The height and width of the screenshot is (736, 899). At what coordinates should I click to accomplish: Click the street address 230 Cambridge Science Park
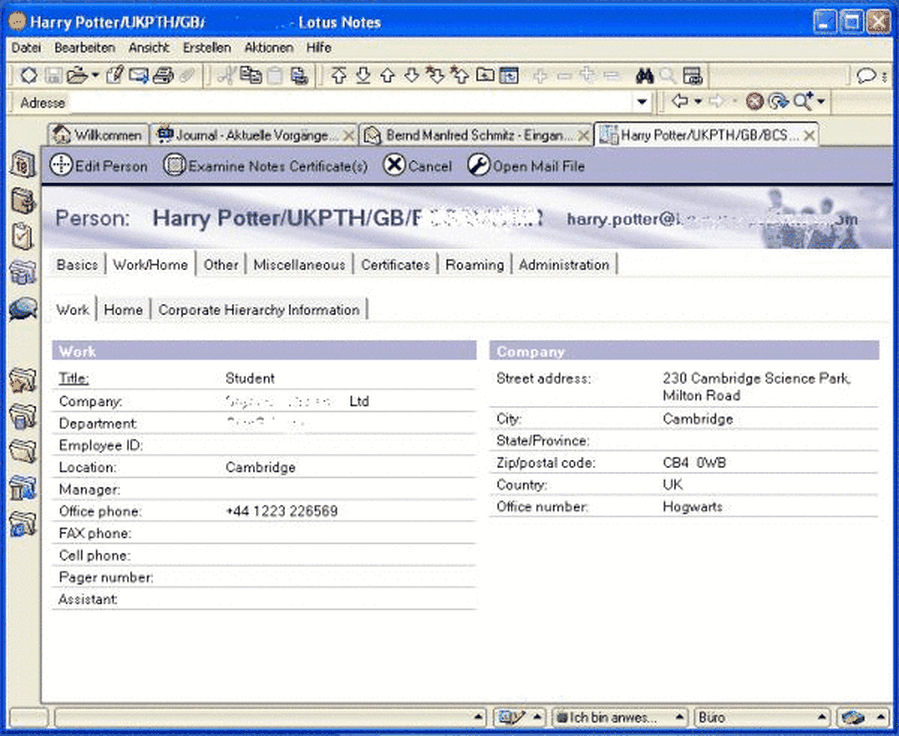click(757, 378)
